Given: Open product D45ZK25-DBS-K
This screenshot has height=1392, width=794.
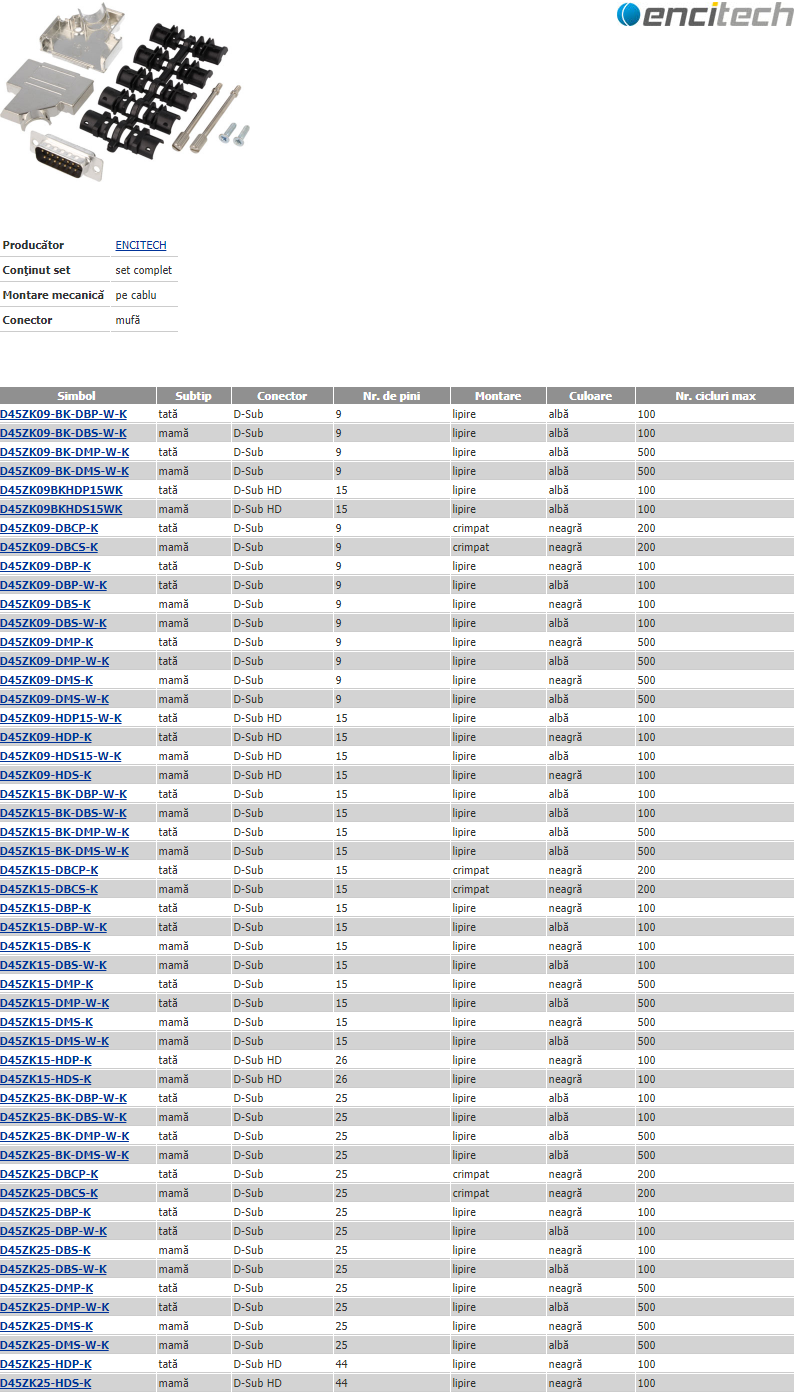Looking at the screenshot, I should pyautogui.click(x=46, y=1250).
